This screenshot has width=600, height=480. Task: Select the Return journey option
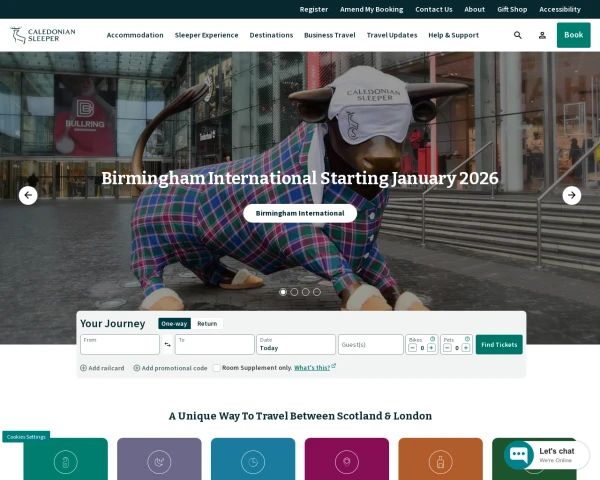pyautogui.click(x=207, y=324)
